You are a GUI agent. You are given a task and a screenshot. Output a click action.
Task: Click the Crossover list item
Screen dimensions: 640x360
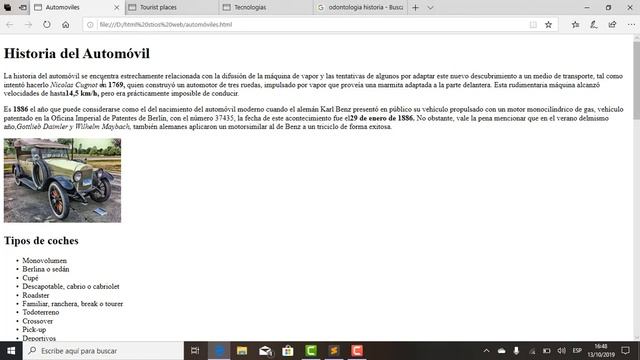[x=38, y=321]
